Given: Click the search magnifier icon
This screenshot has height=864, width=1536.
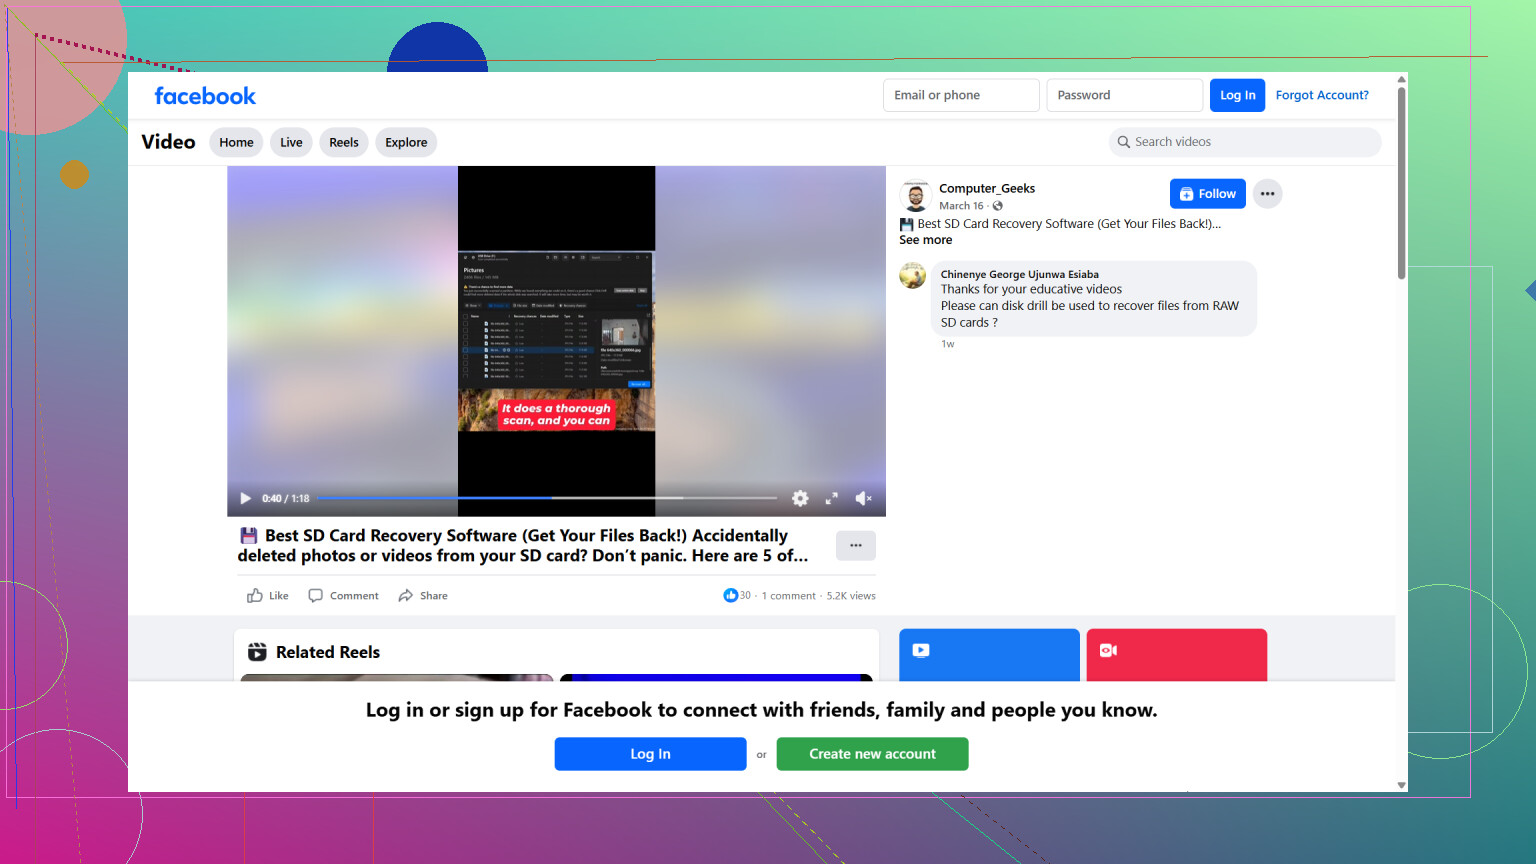Looking at the screenshot, I should pyautogui.click(x=1124, y=142).
